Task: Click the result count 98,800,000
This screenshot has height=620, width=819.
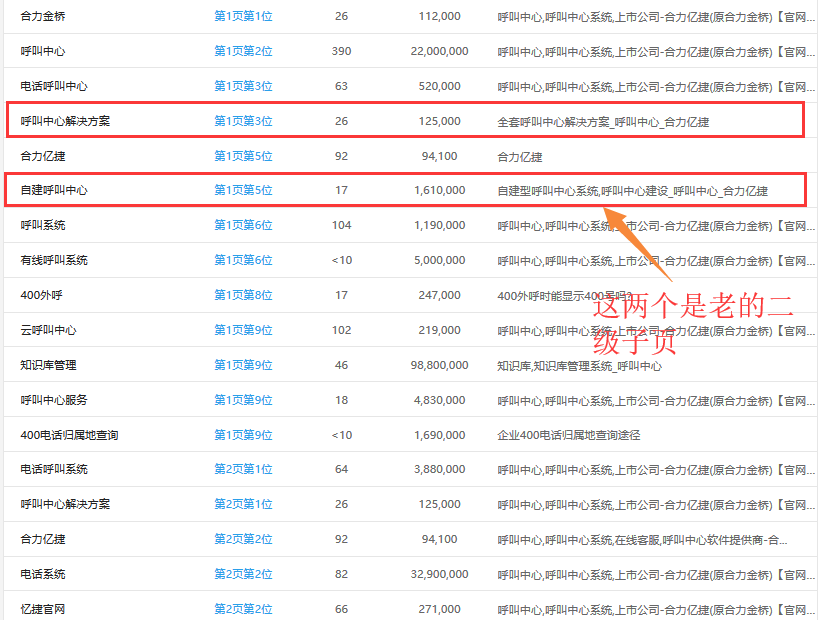Action: tap(439, 365)
